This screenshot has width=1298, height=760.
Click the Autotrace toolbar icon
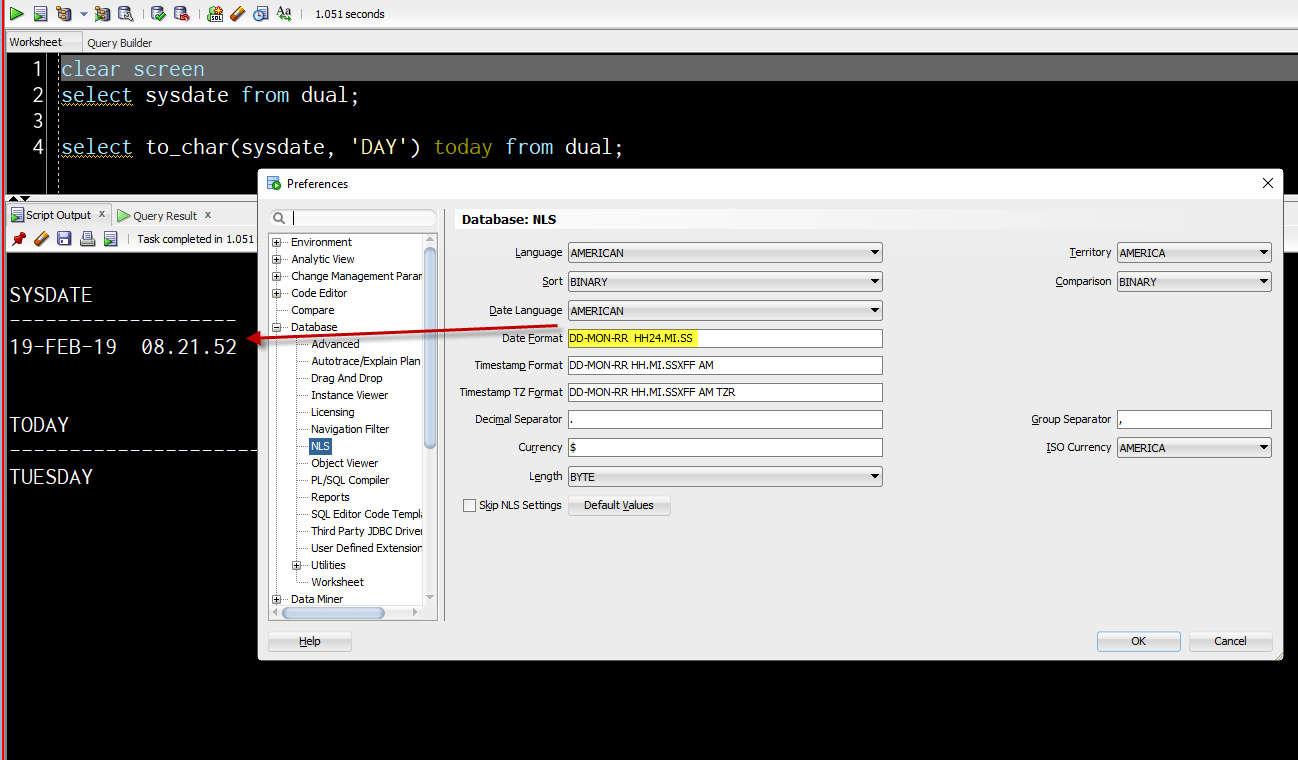point(102,14)
